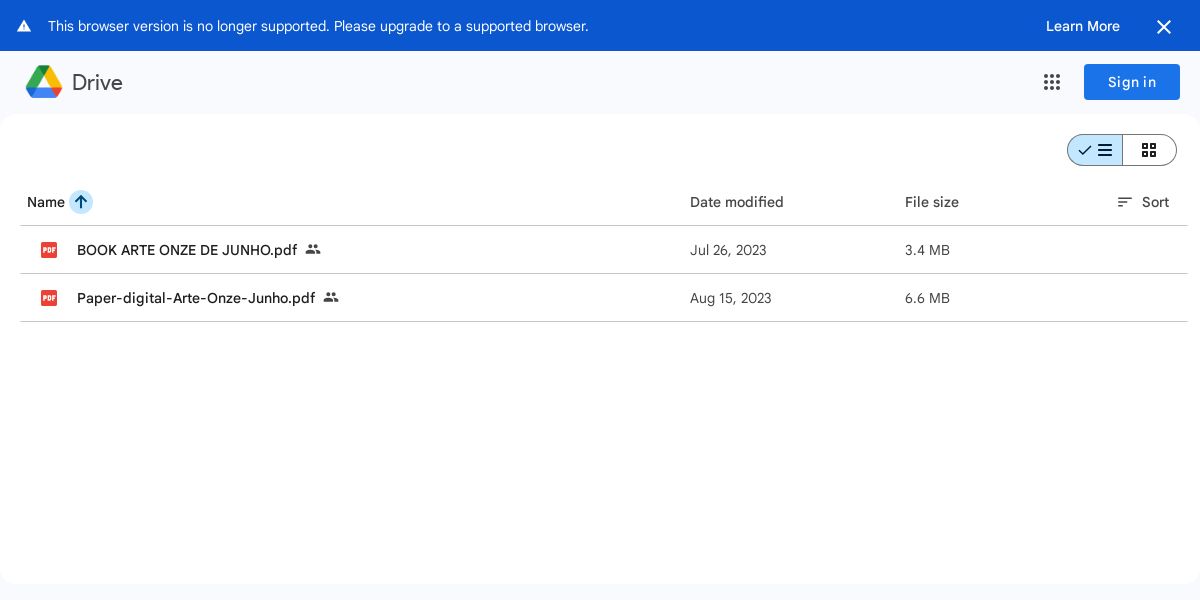Switch to list layout view

point(1095,150)
